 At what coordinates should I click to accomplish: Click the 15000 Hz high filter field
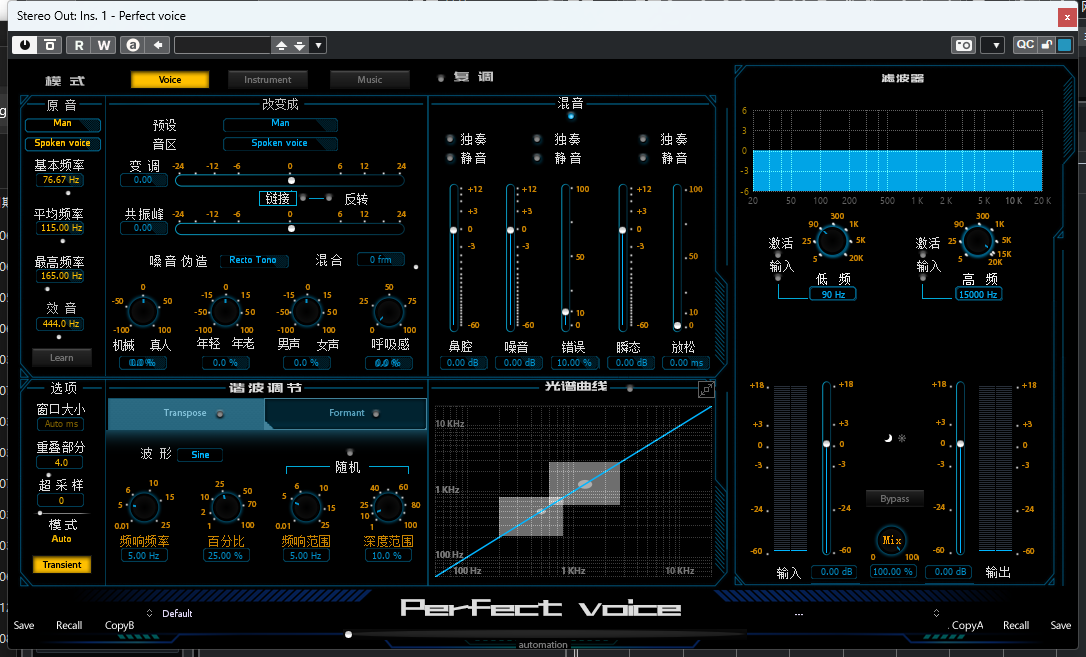click(979, 294)
